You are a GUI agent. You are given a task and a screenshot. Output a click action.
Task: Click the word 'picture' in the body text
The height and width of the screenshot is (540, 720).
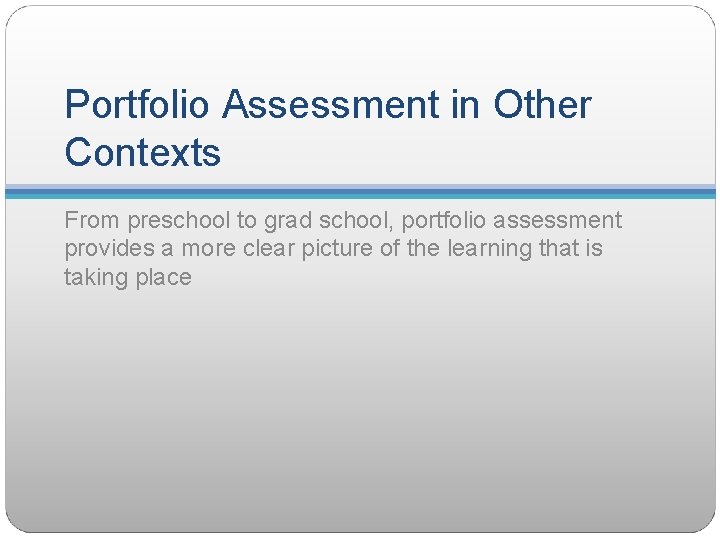point(337,248)
